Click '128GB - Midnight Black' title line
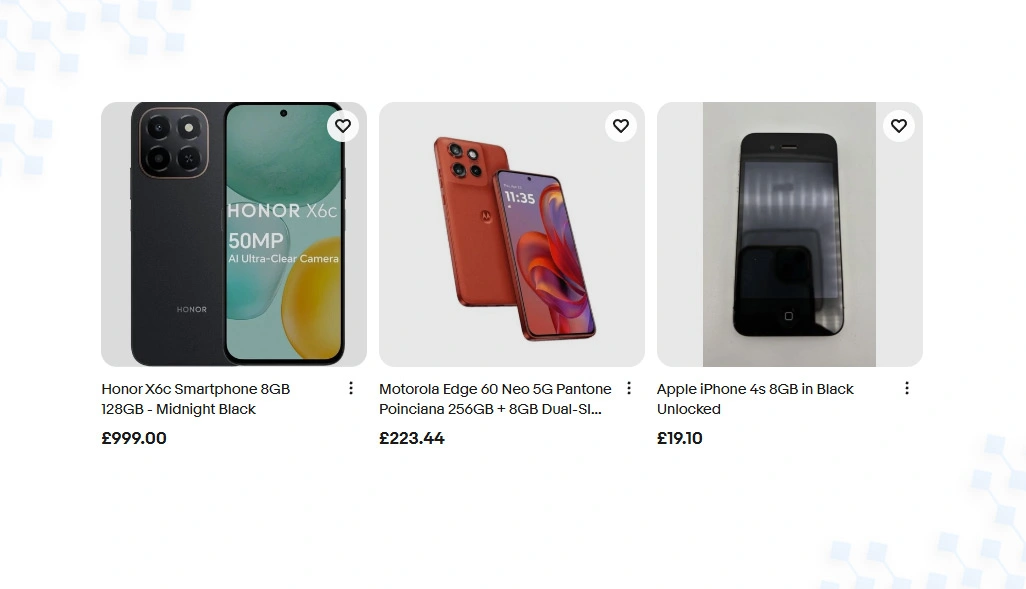The width and height of the screenshot is (1026, 589). [179, 409]
